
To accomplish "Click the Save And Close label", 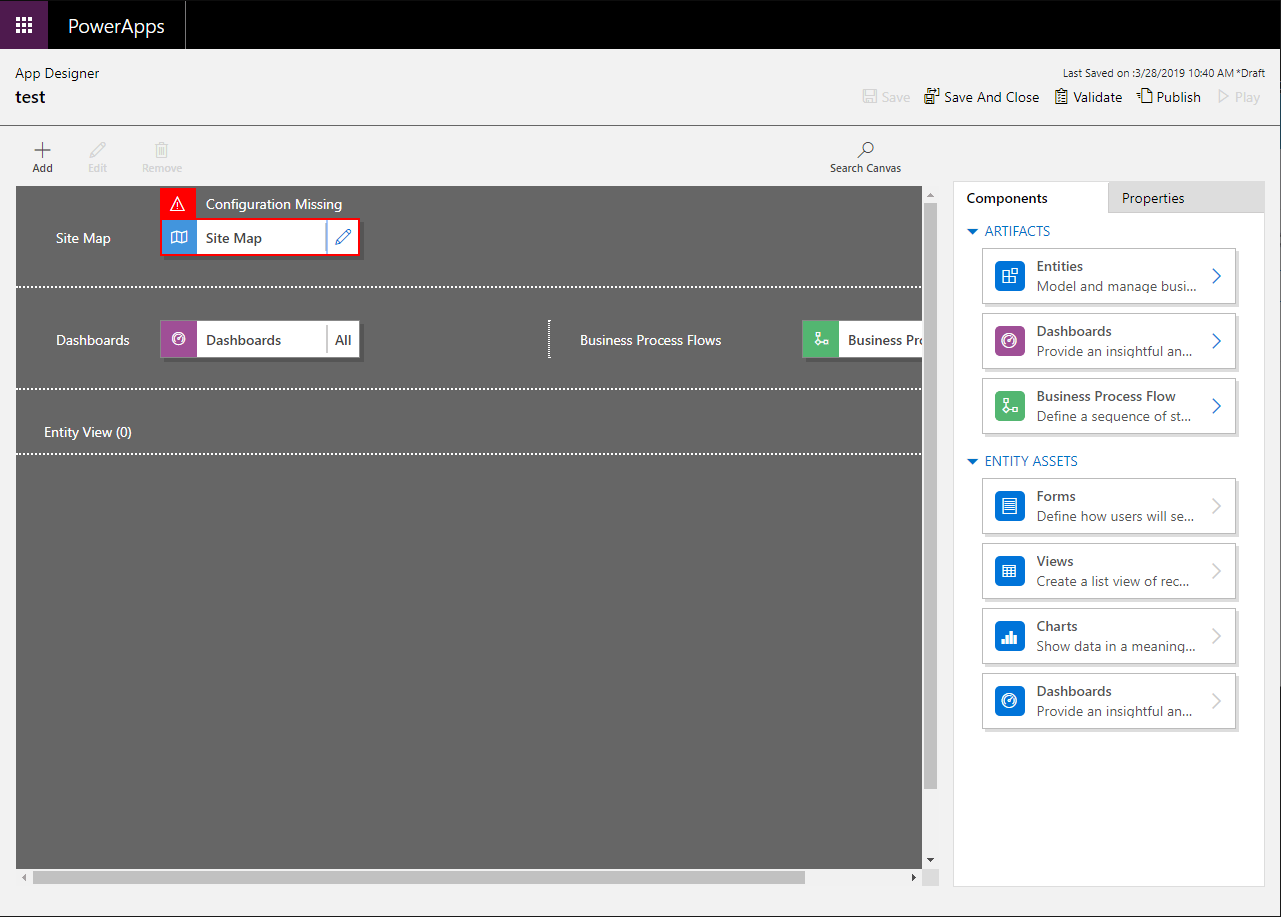I will [992, 97].
